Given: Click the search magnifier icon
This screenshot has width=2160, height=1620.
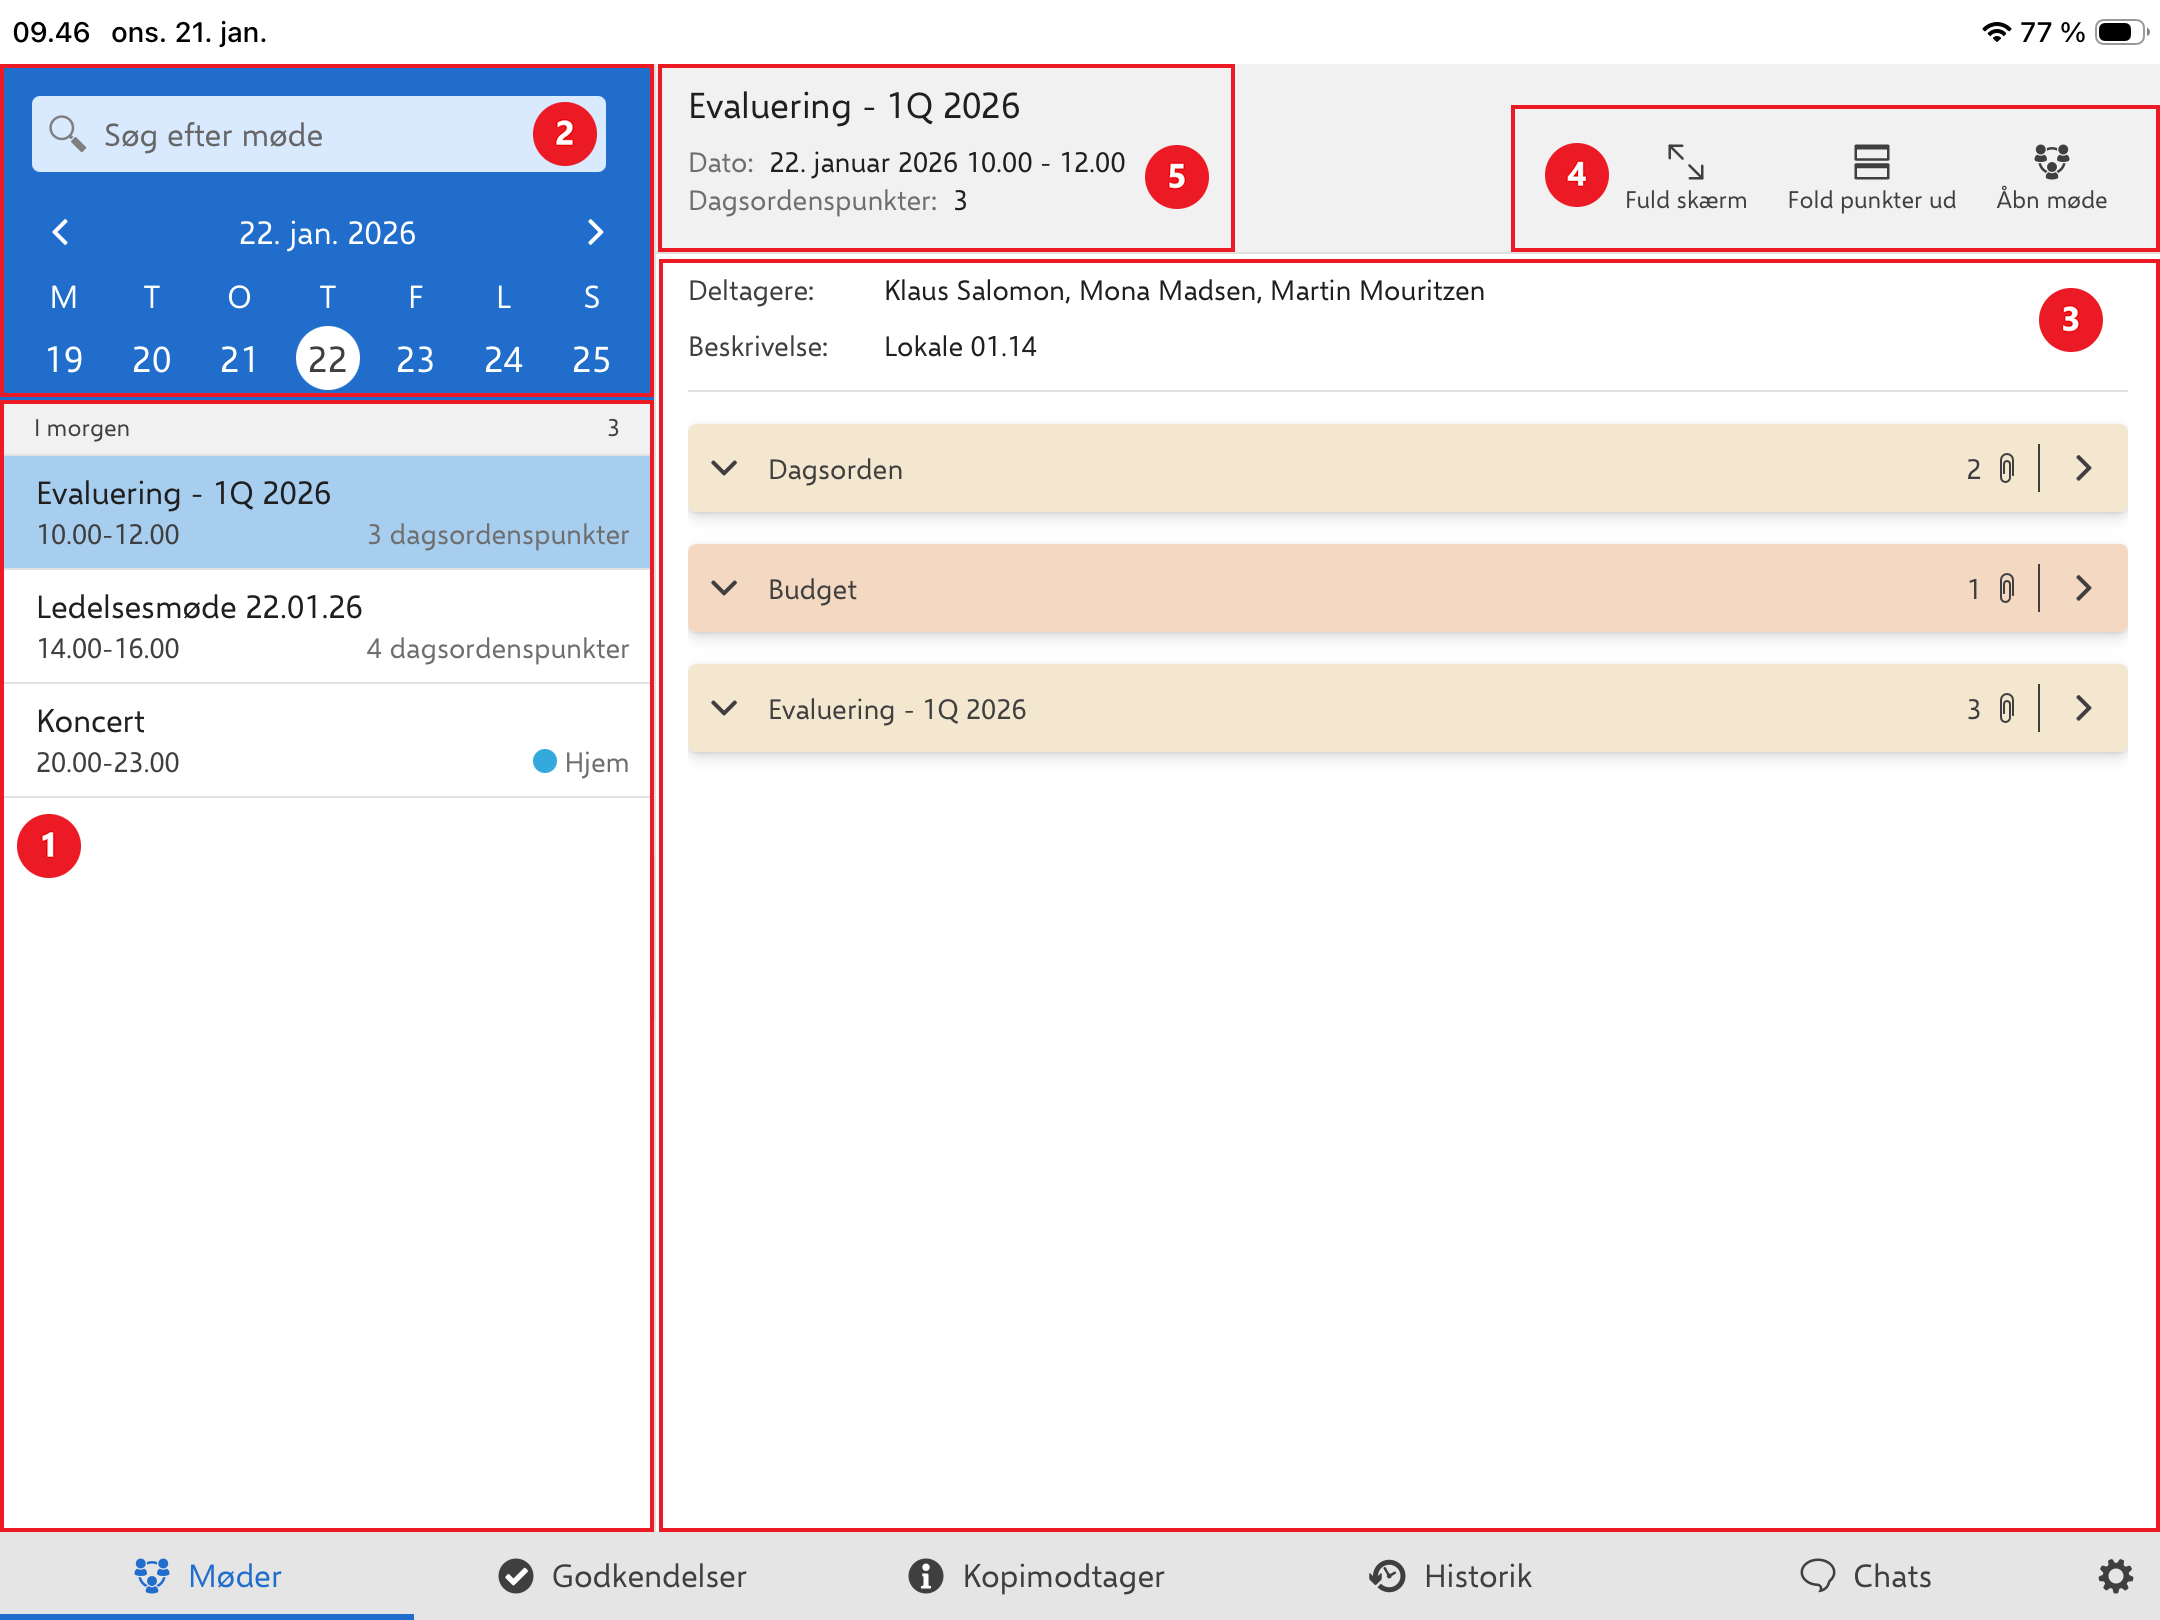Looking at the screenshot, I should coord(67,134).
